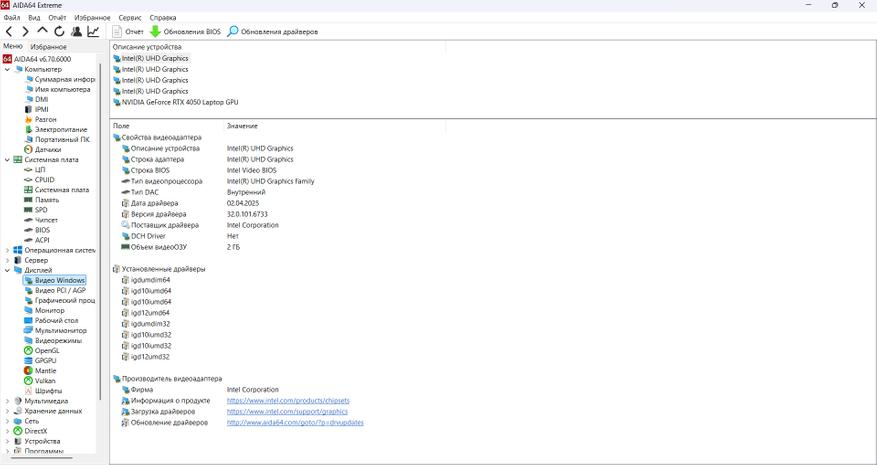
Task: Open user management via the person icon
Action: (x=77, y=32)
